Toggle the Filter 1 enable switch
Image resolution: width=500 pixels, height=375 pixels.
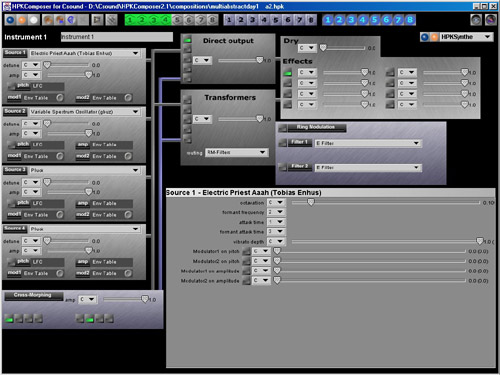pos(283,143)
